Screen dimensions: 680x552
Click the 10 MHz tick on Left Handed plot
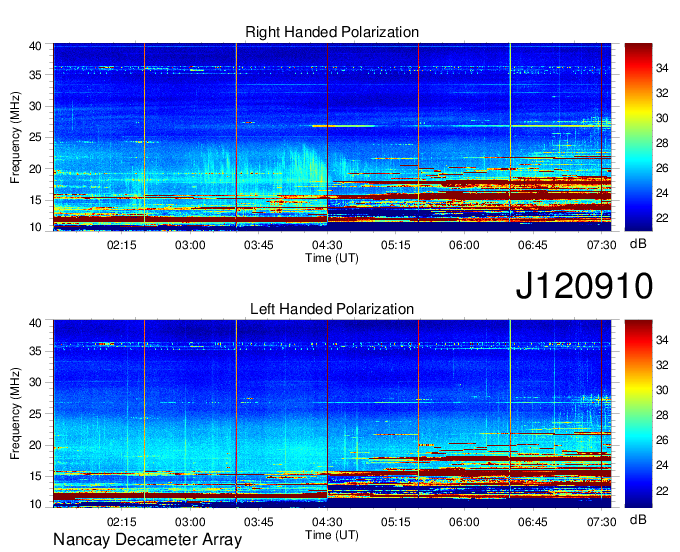(x=35, y=504)
